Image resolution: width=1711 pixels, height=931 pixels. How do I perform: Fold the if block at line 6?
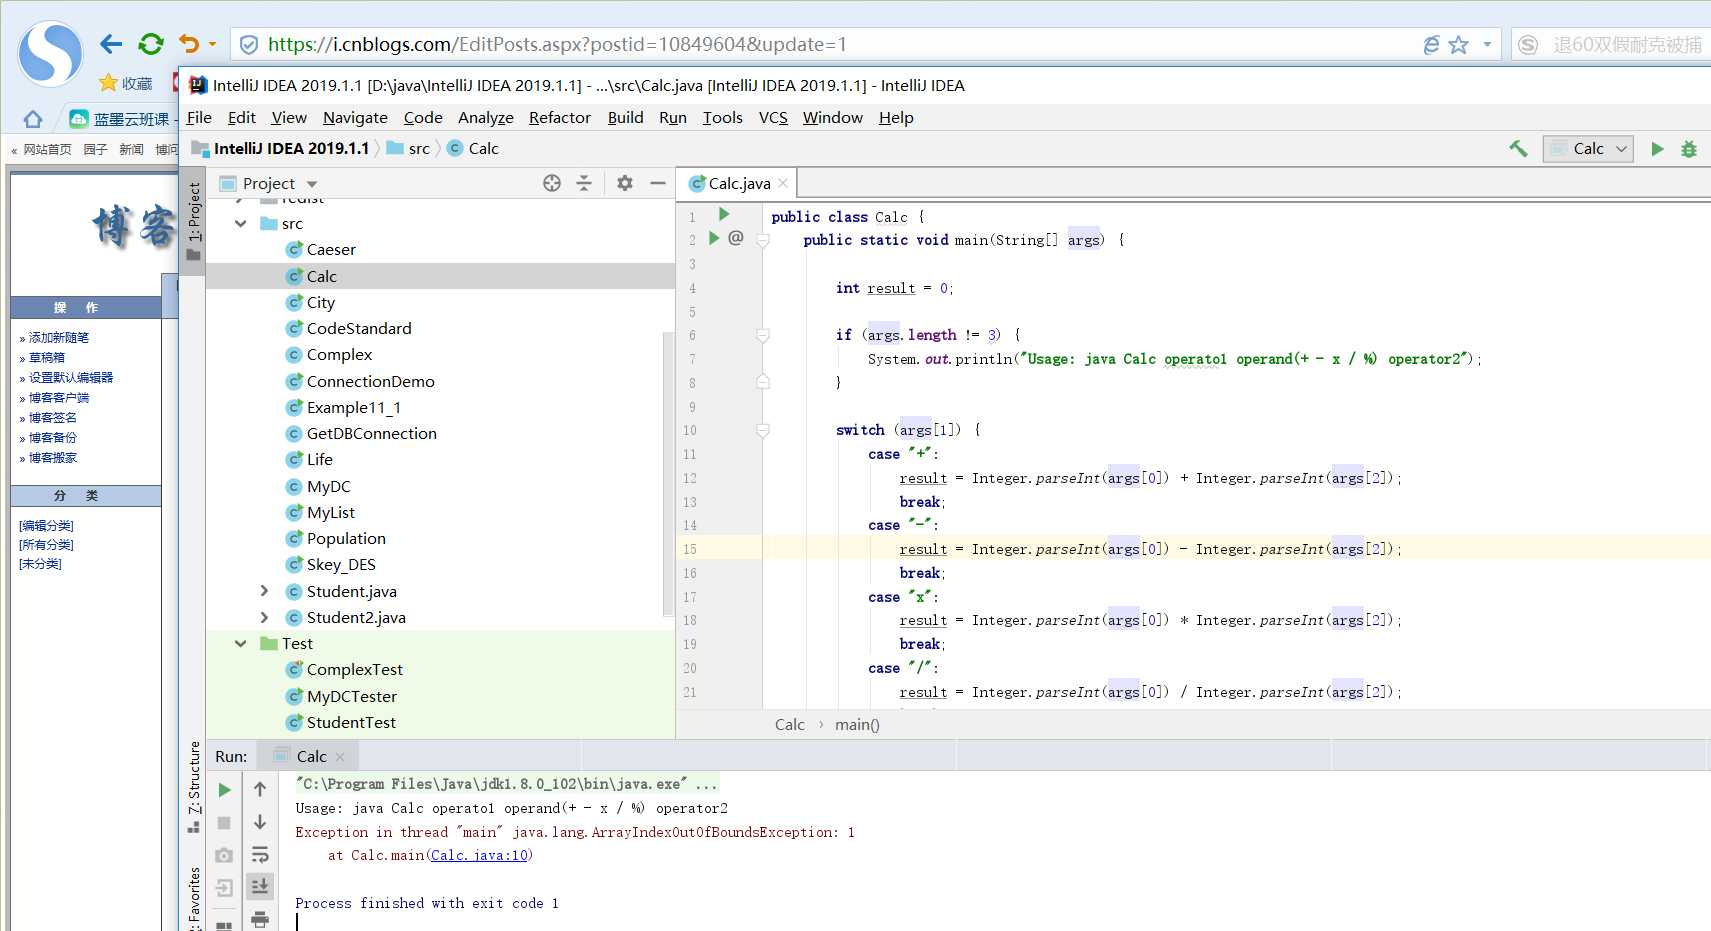pyautogui.click(x=762, y=335)
